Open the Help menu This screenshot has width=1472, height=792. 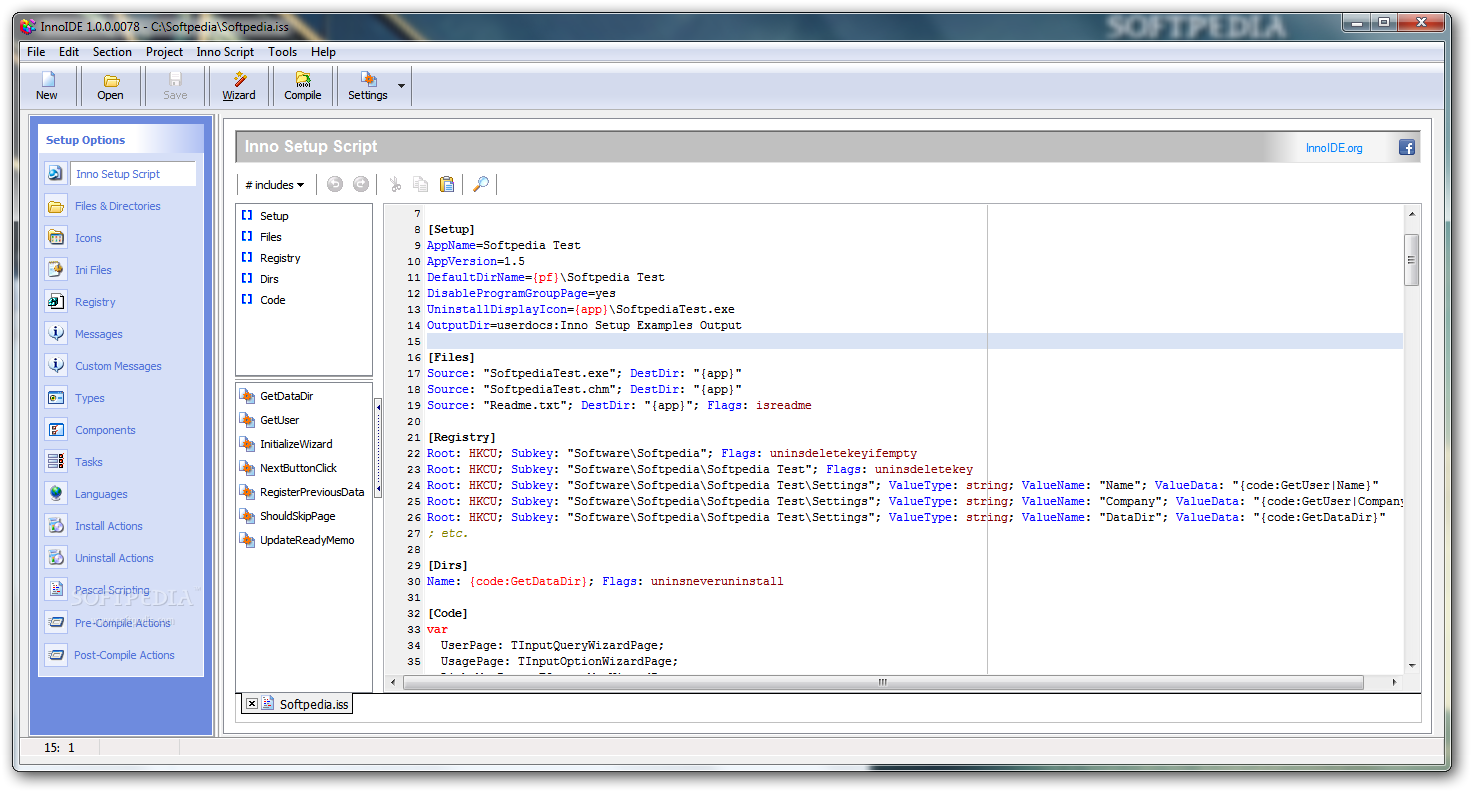(323, 52)
